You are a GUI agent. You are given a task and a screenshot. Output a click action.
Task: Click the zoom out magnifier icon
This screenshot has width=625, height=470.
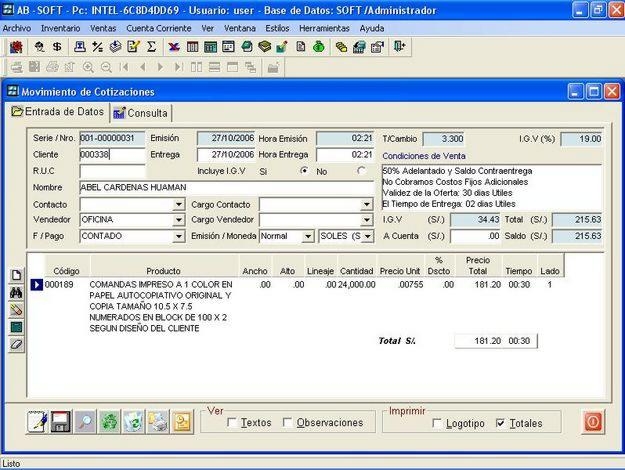pos(106,67)
